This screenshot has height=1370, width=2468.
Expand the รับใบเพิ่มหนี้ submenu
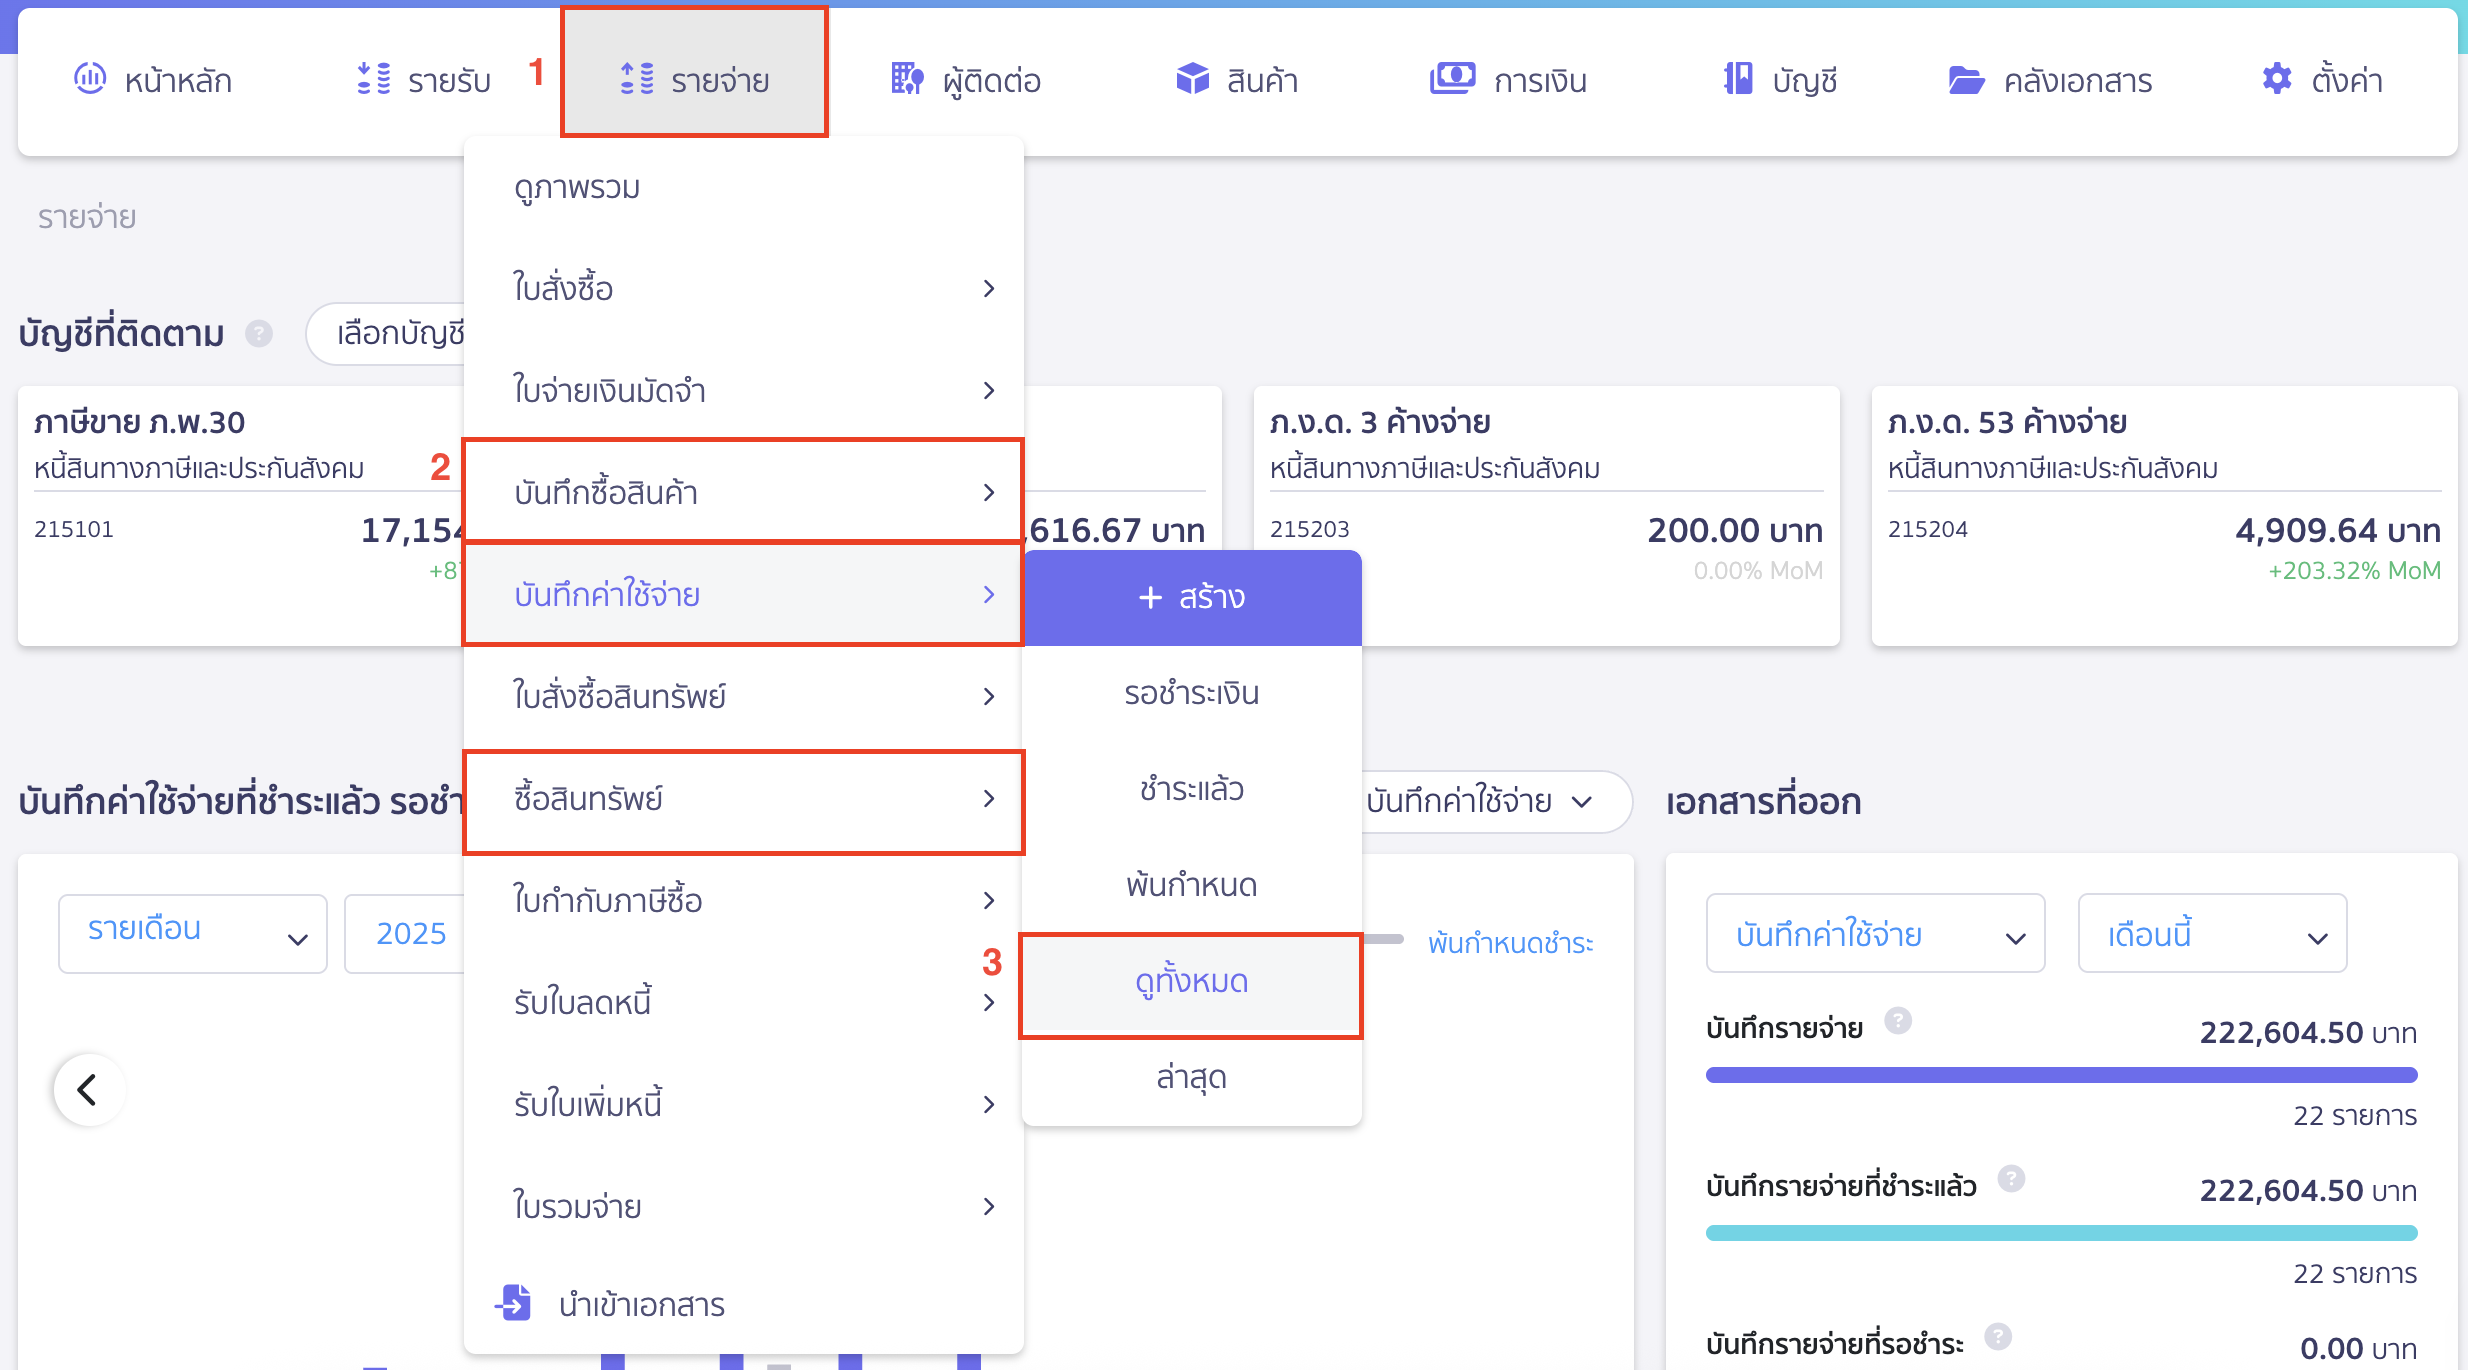pyautogui.click(x=744, y=1104)
